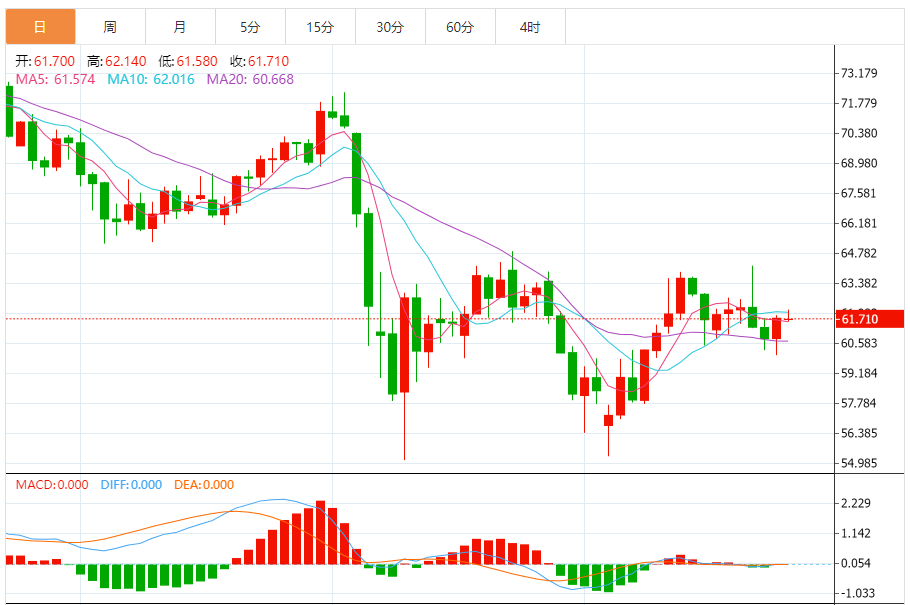Click the 70.380 price axis label

click(859, 133)
